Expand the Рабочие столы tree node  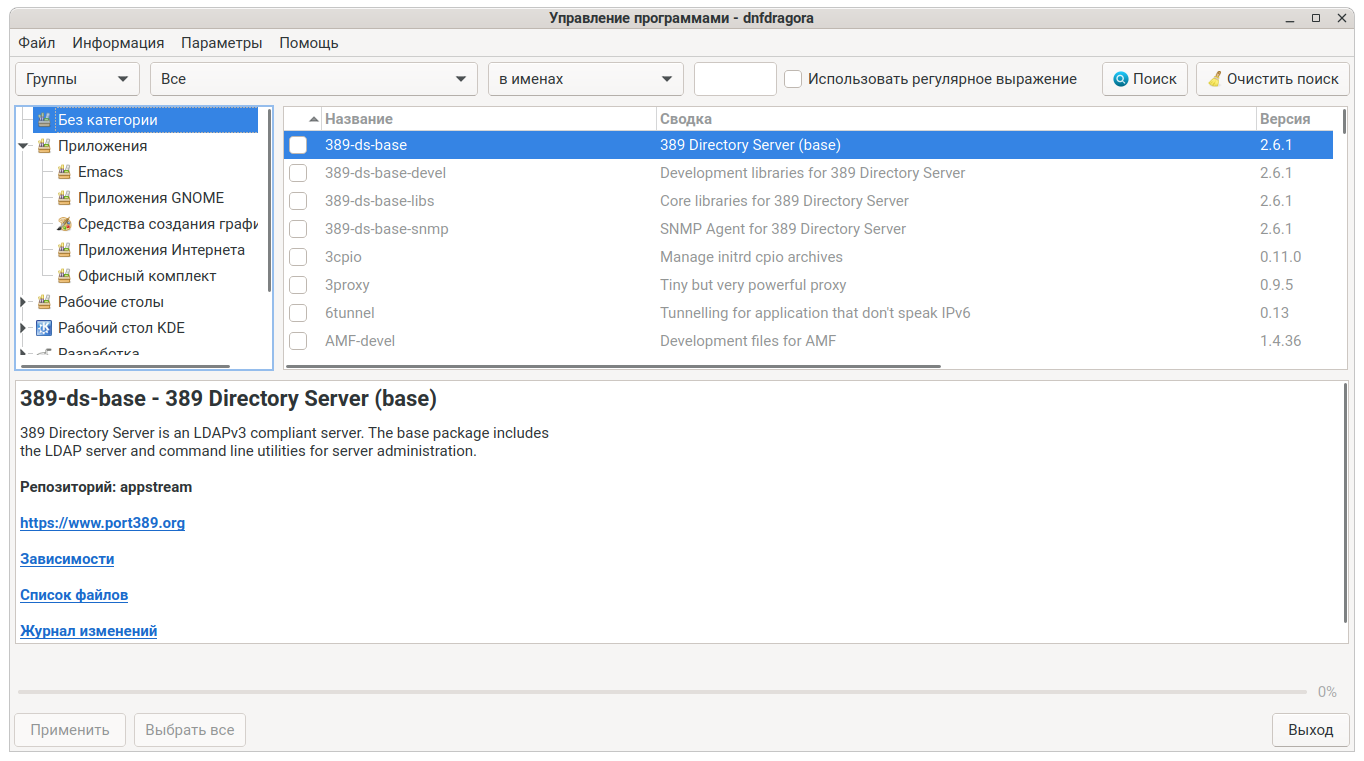pos(23,302)
